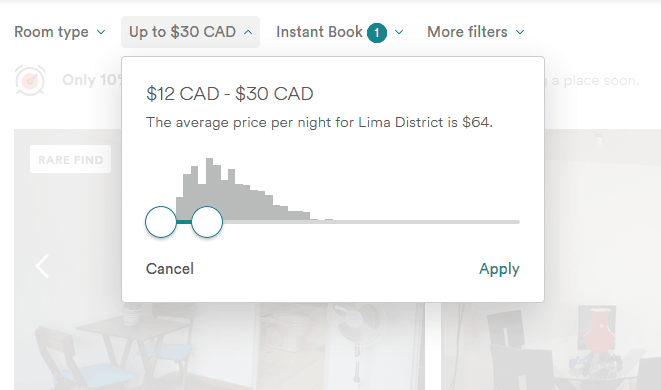Click the chevron beside Instant Book
This screenshot has height=390, width=661.
pyautogui.click(x=399, y=32)
